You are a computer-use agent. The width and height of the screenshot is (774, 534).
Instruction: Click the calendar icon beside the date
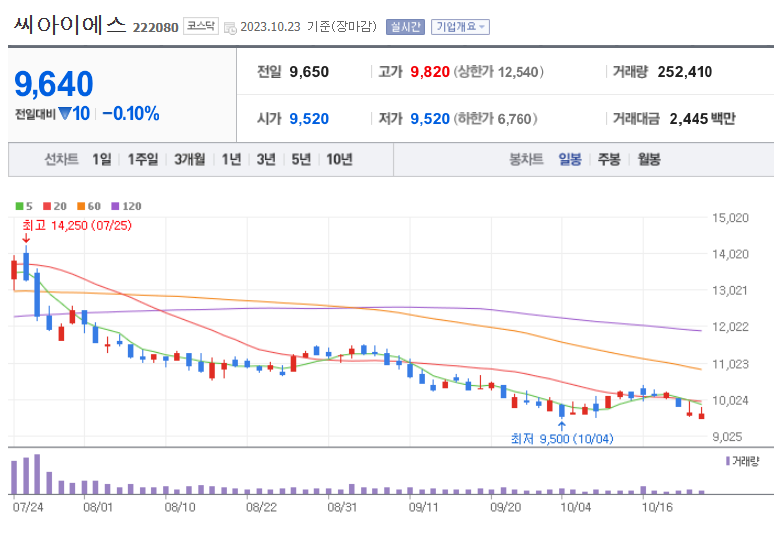[230, 28]
